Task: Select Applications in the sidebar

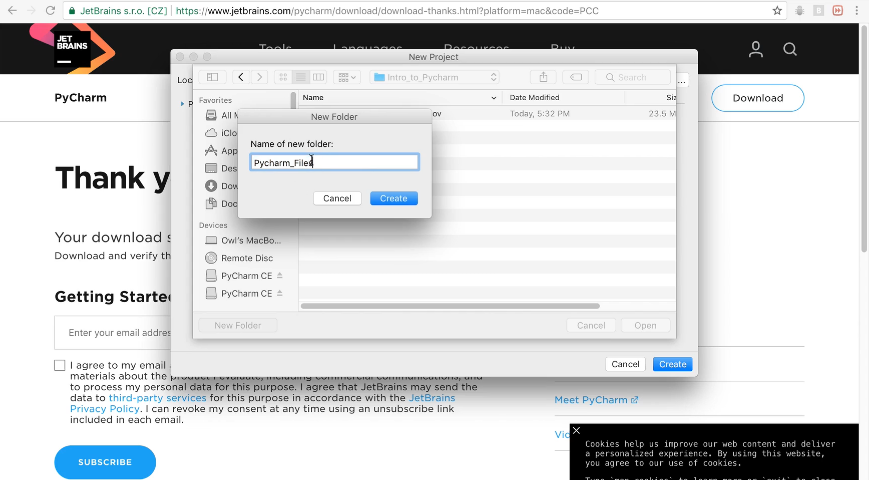Action: tap(221, 151)
